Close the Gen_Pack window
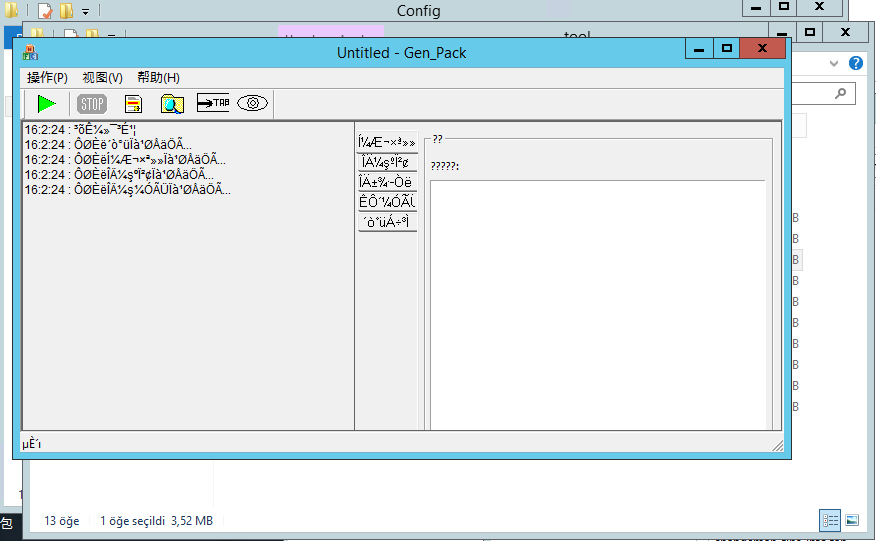 click(x=763, y=49)
